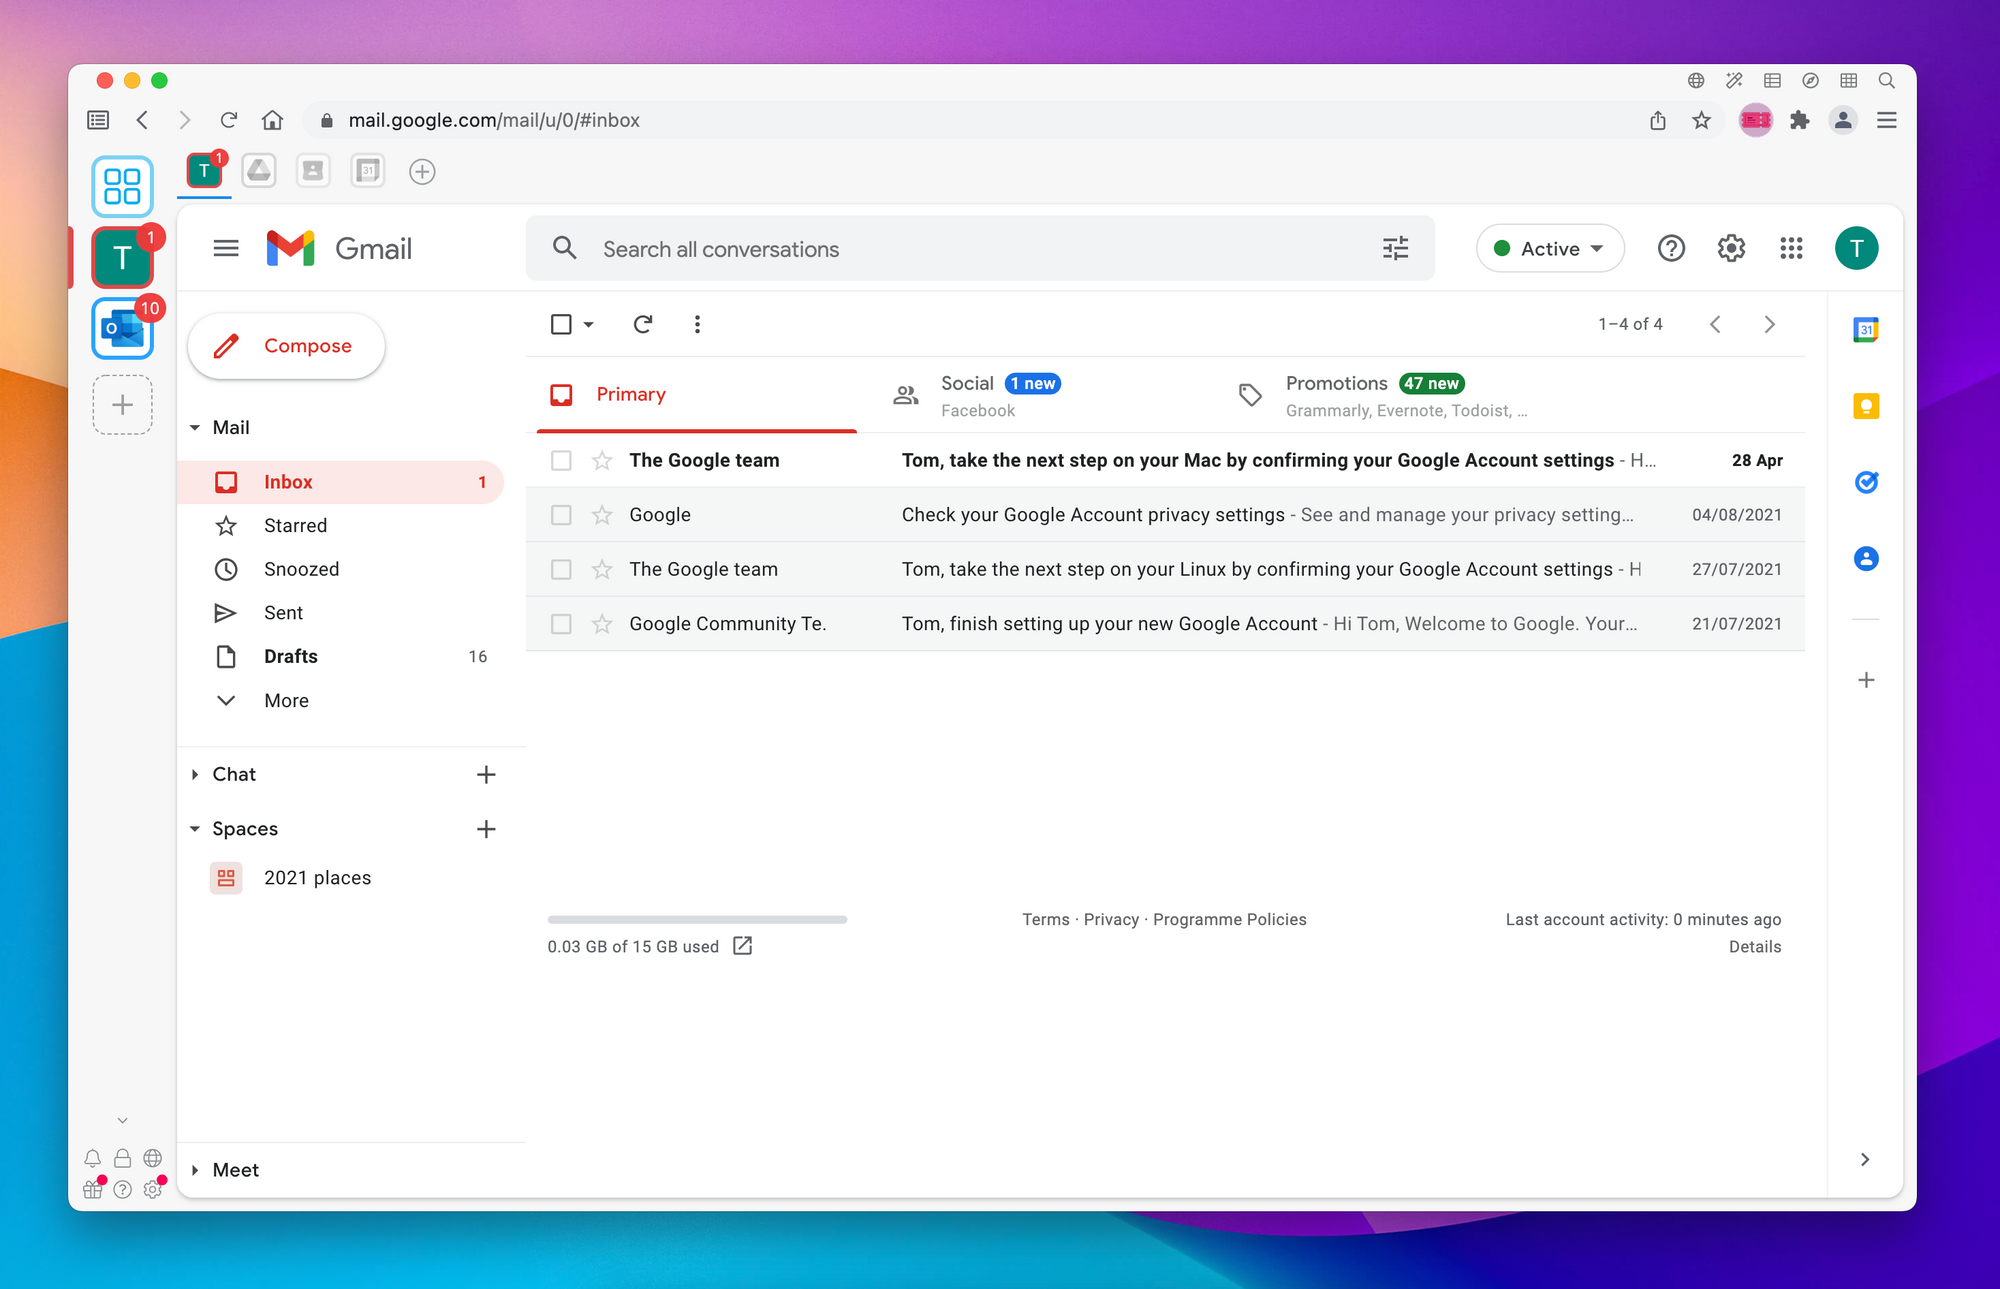The image size is (2000, 1289).
Task: Click the Help support icon
Action: point(1671,249)
